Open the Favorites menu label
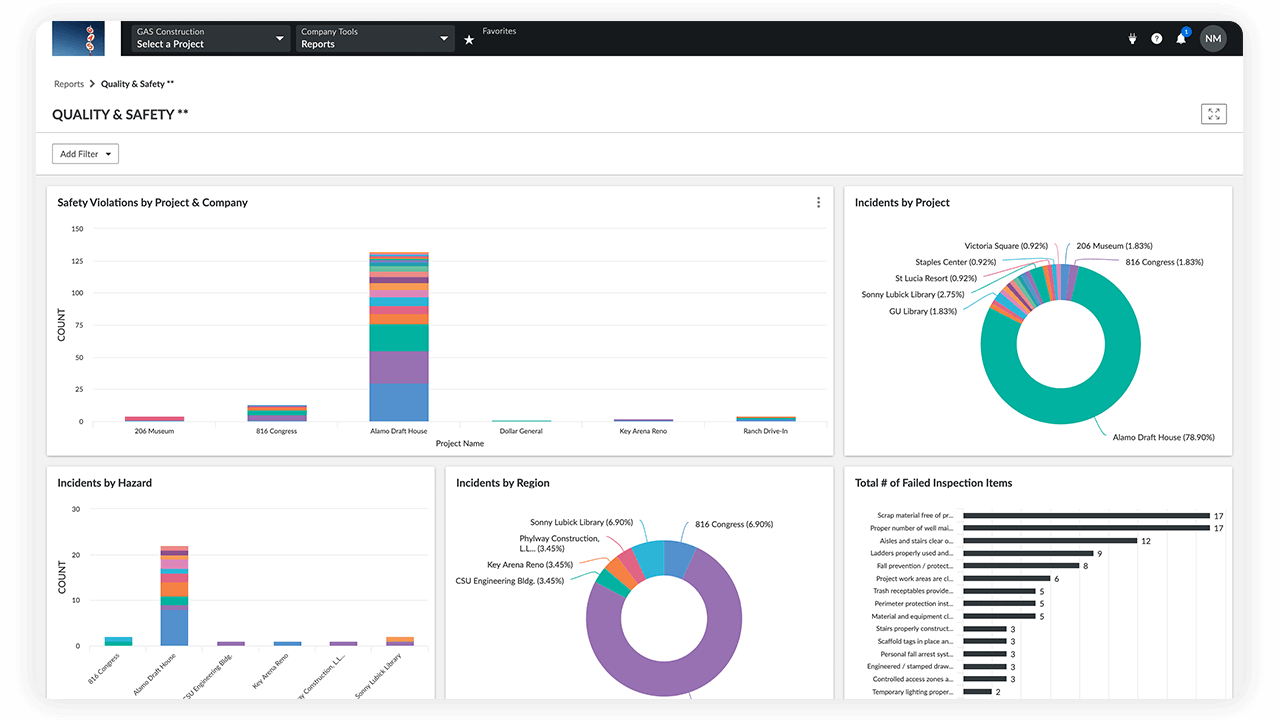Screen dimensions: 1280x720 (499, 31)
